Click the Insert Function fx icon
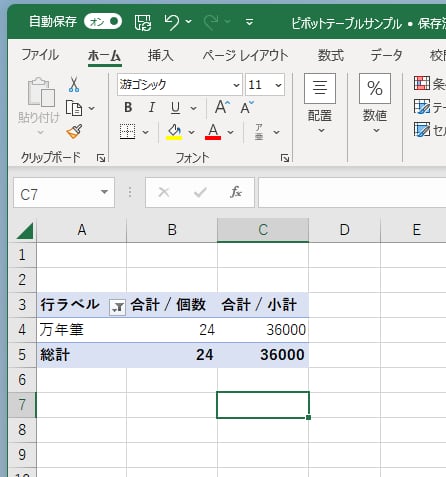 (236, 192)
